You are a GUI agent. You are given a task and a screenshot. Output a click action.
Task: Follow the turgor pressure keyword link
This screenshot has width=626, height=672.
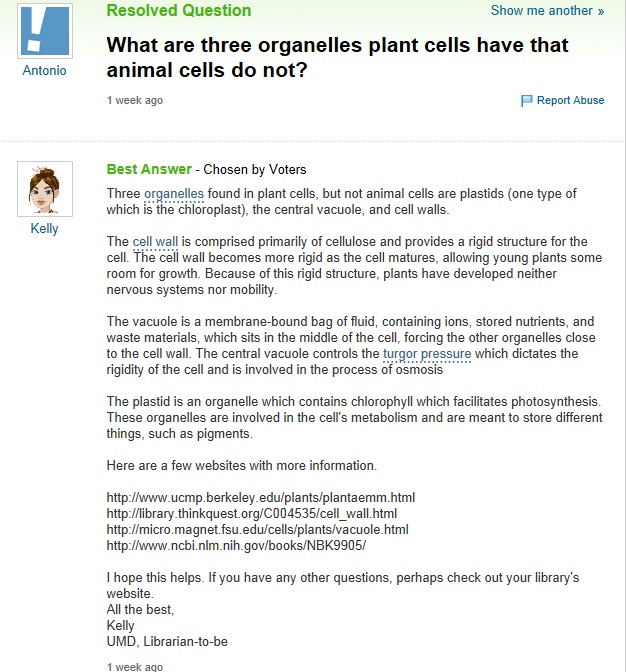click(427, 354)
